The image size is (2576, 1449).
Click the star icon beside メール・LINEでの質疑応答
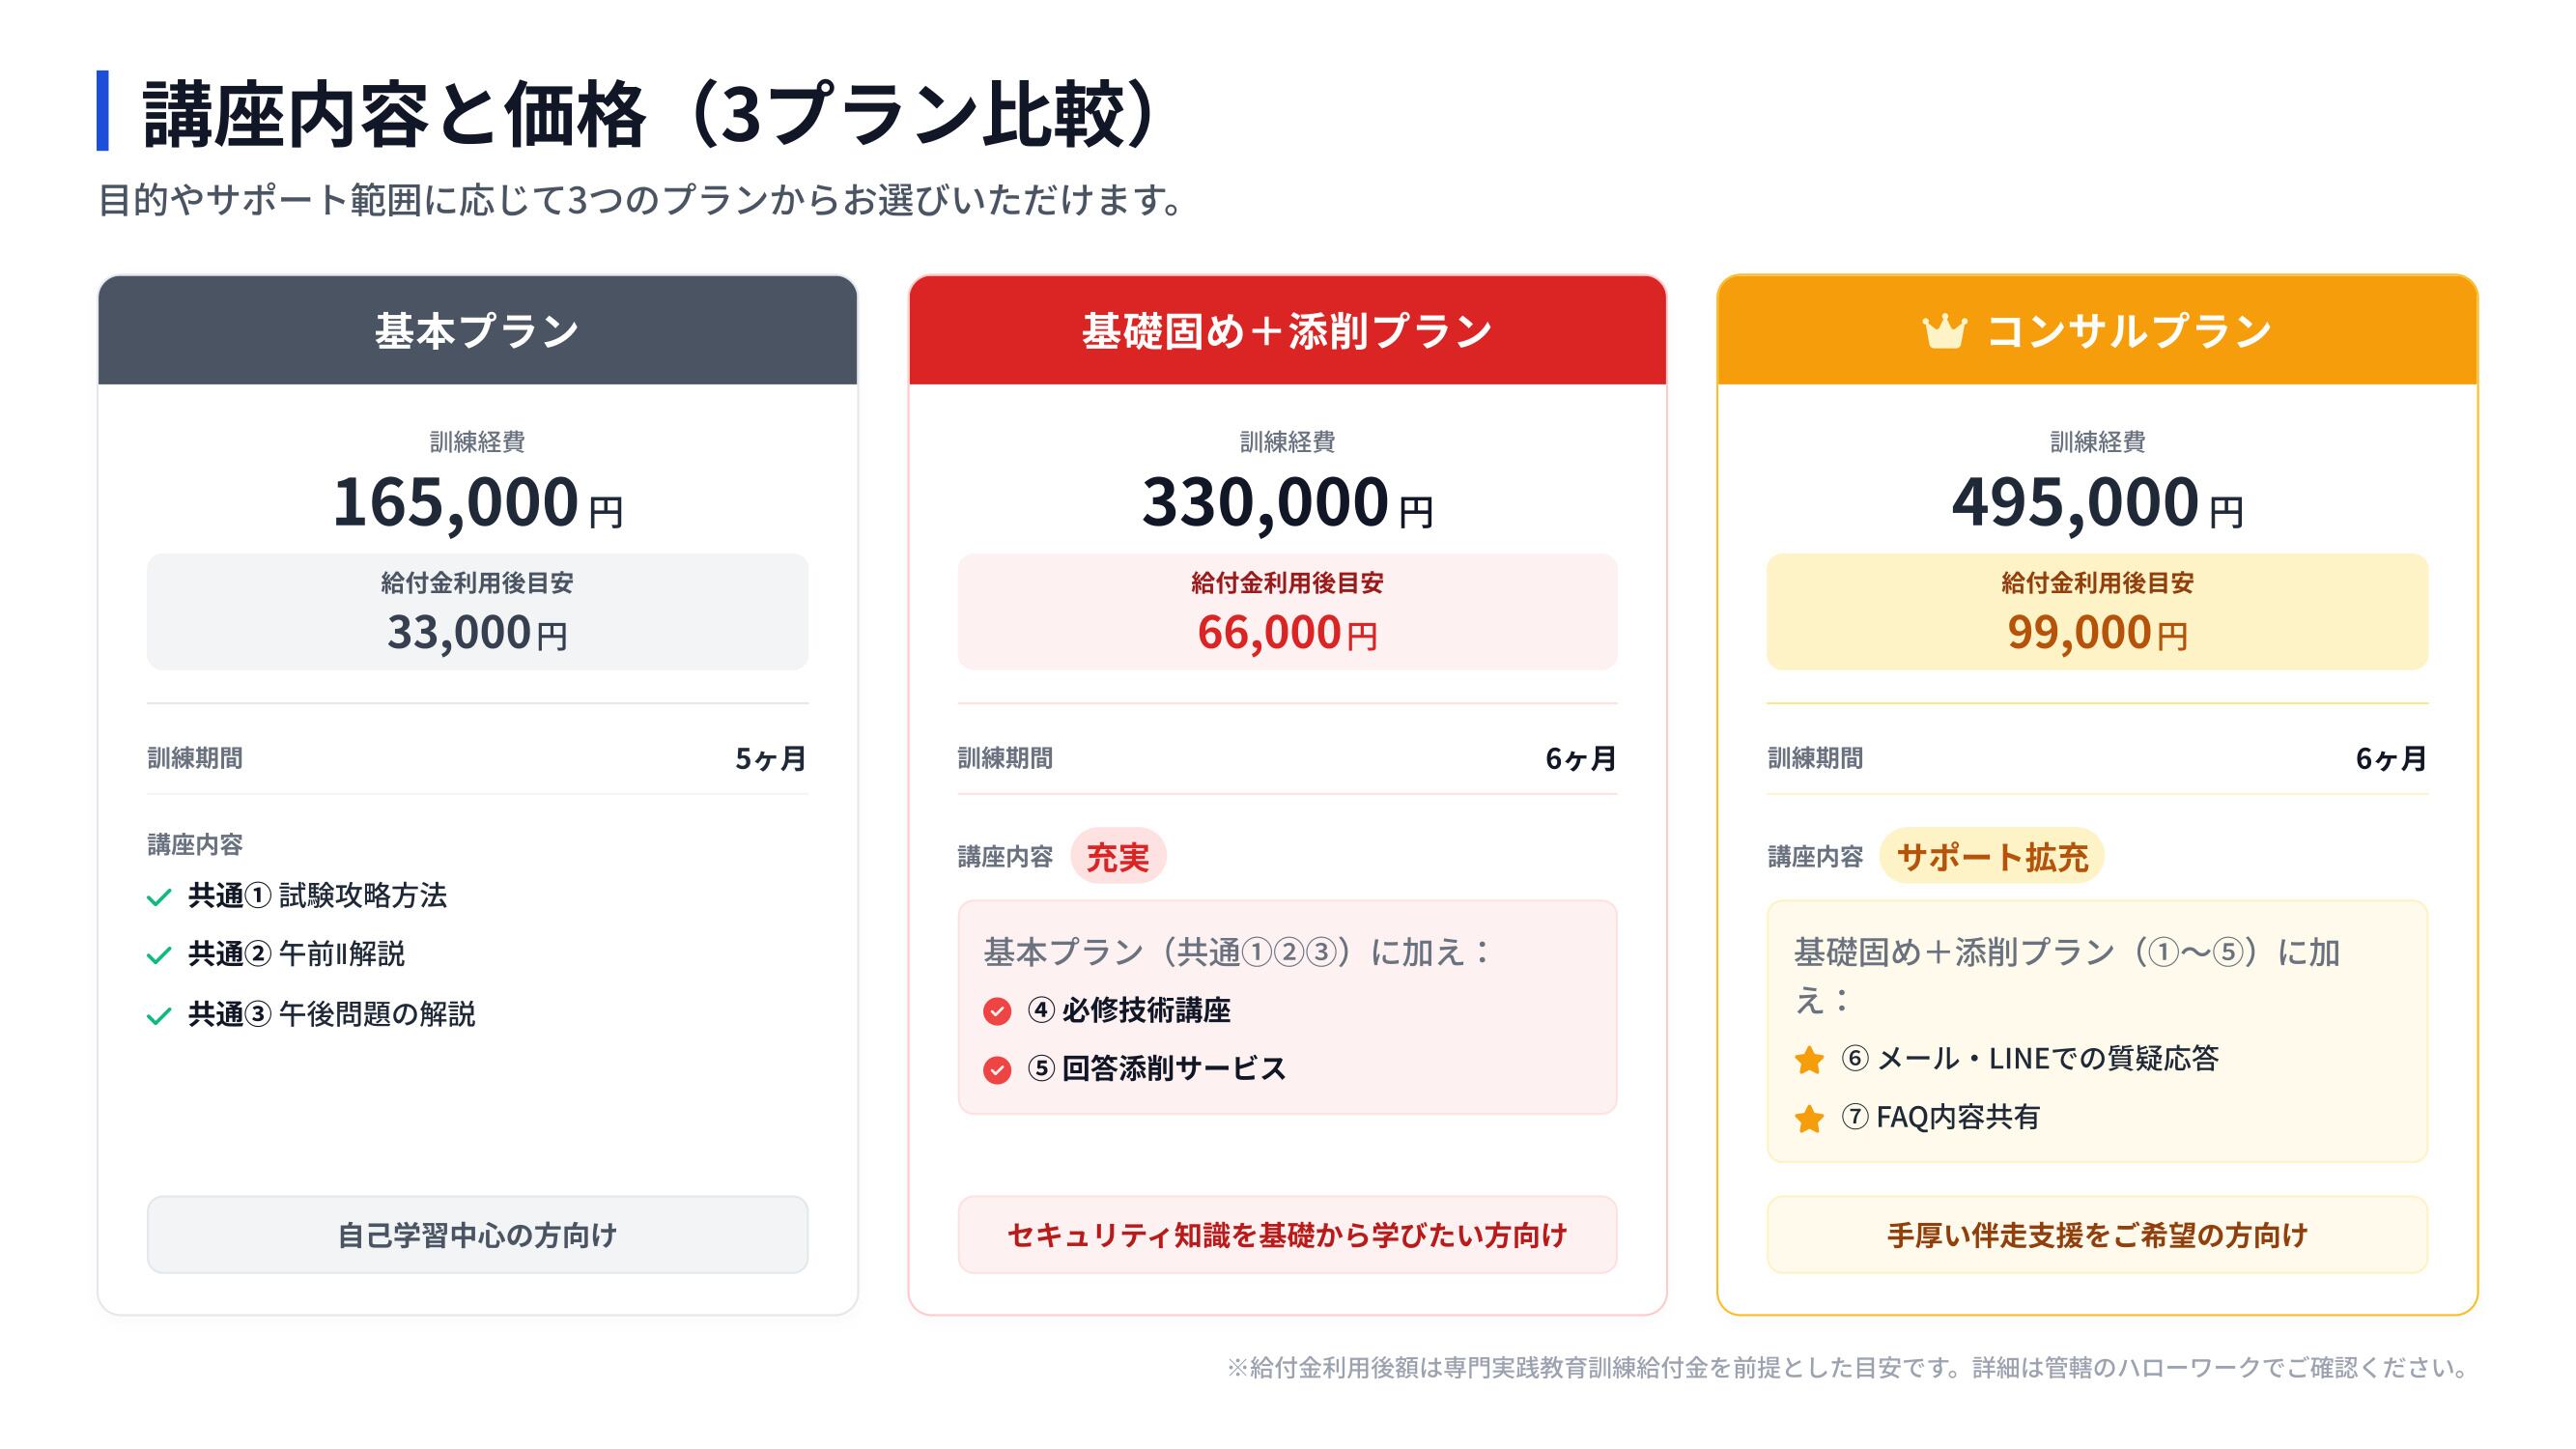tap(1809, 1060)
